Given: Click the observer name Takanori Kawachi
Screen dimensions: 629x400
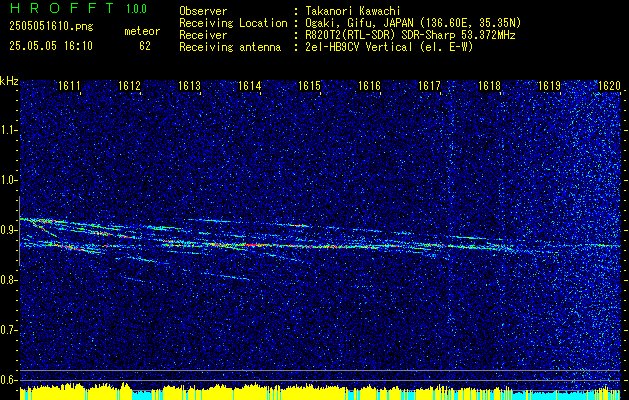Looking at the screenshot, I should (x=353, y=11).
